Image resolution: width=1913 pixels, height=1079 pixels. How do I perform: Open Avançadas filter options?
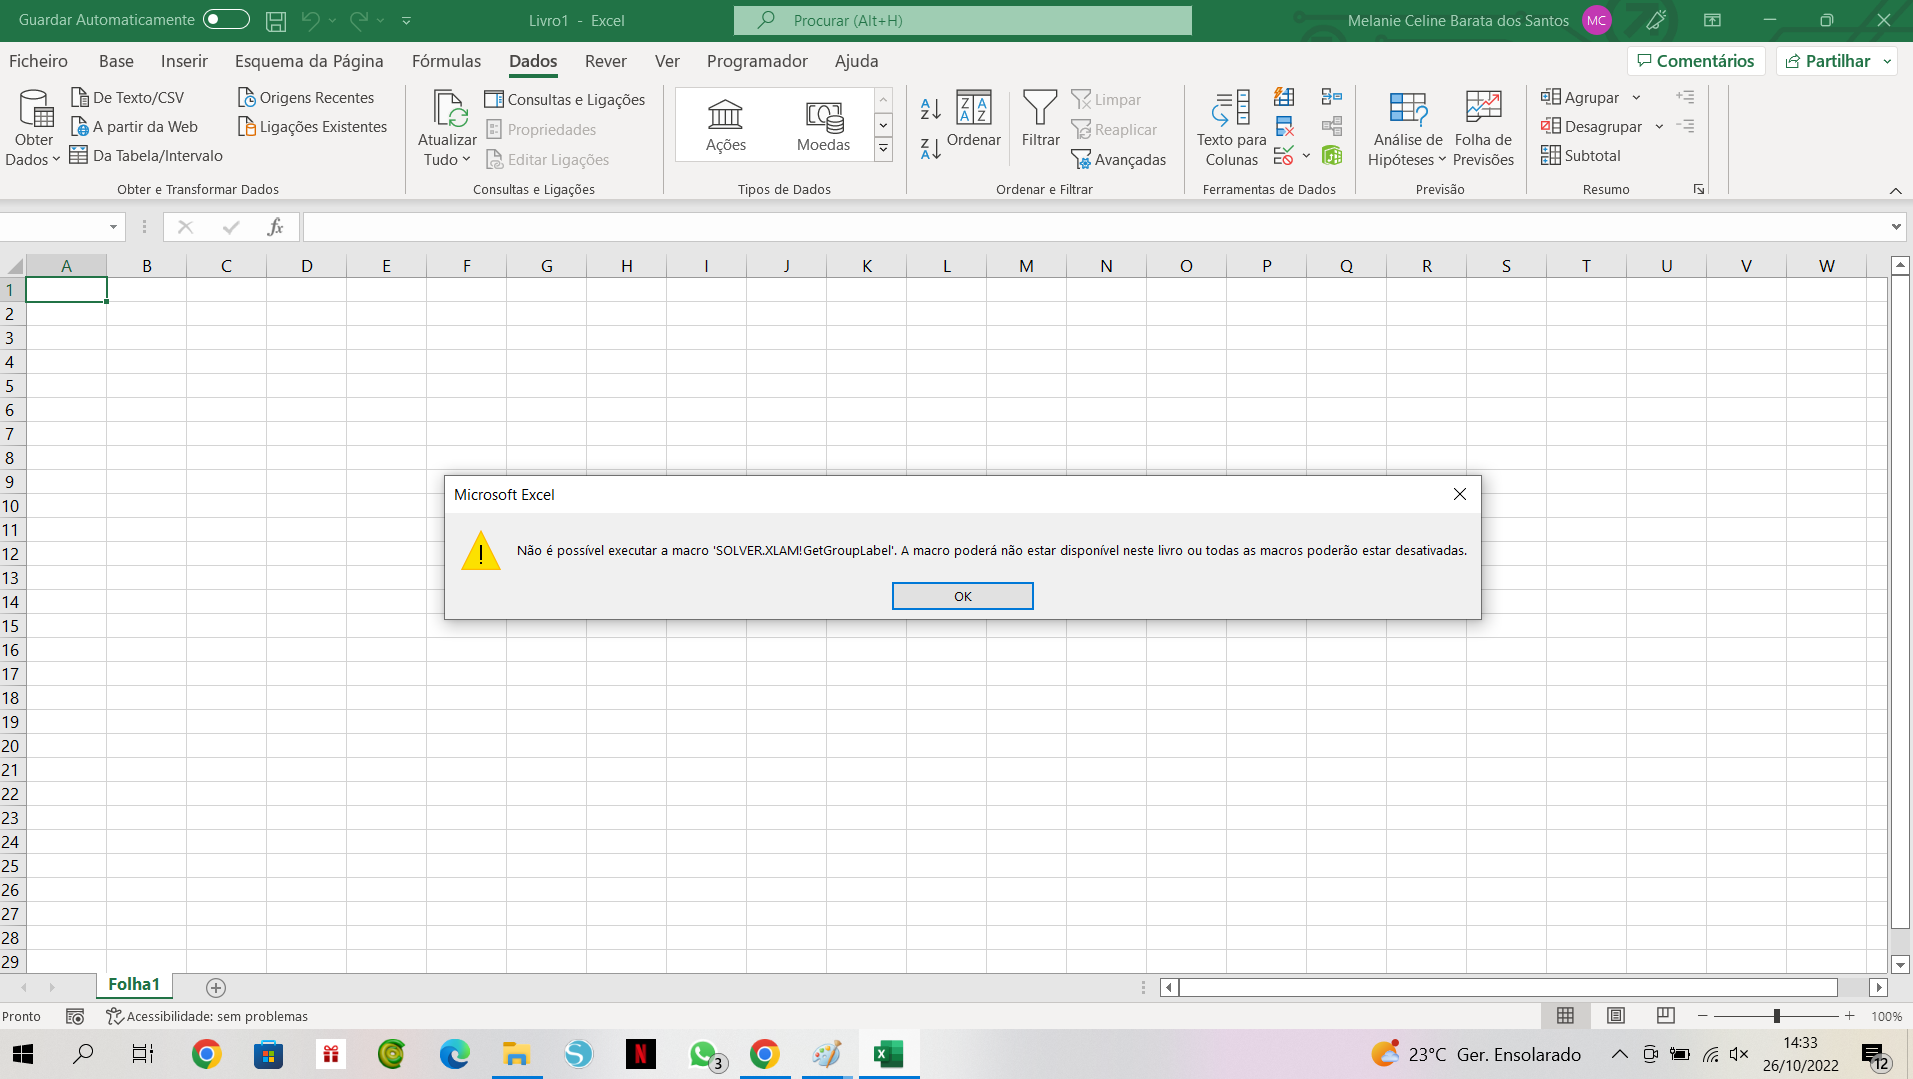click(1118, 159)
